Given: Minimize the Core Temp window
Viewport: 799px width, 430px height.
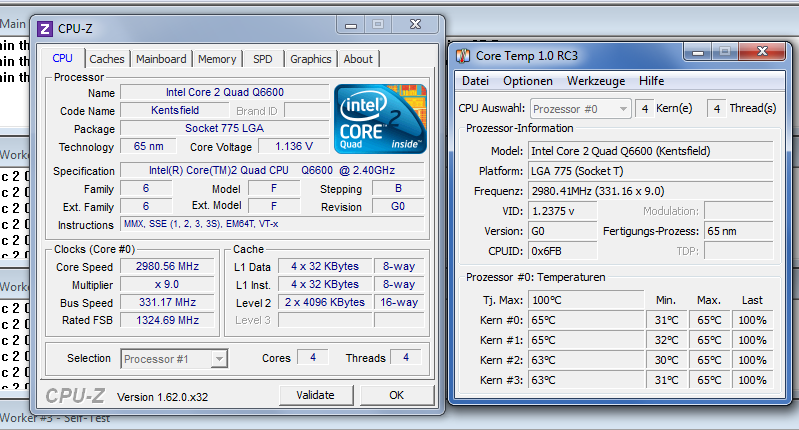Looking at the screenshot, I should 698,51.
